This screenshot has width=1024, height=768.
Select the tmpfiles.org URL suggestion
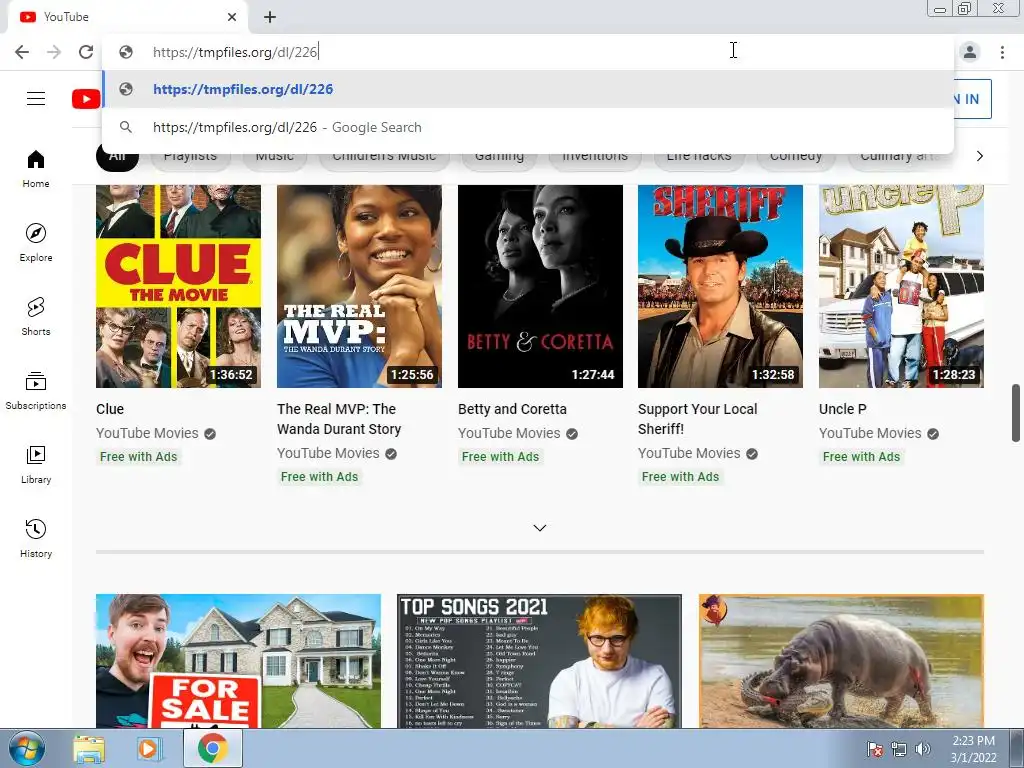[x=528, y=89]
